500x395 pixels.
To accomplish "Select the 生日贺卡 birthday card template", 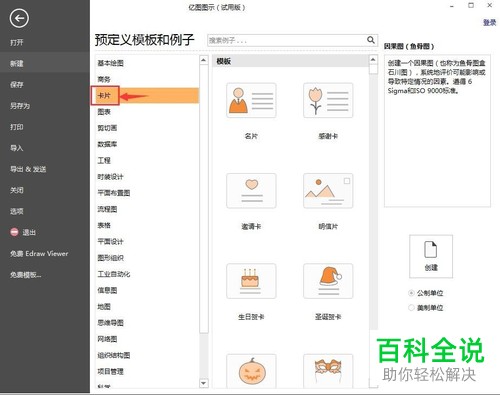I will click(251, 281).
